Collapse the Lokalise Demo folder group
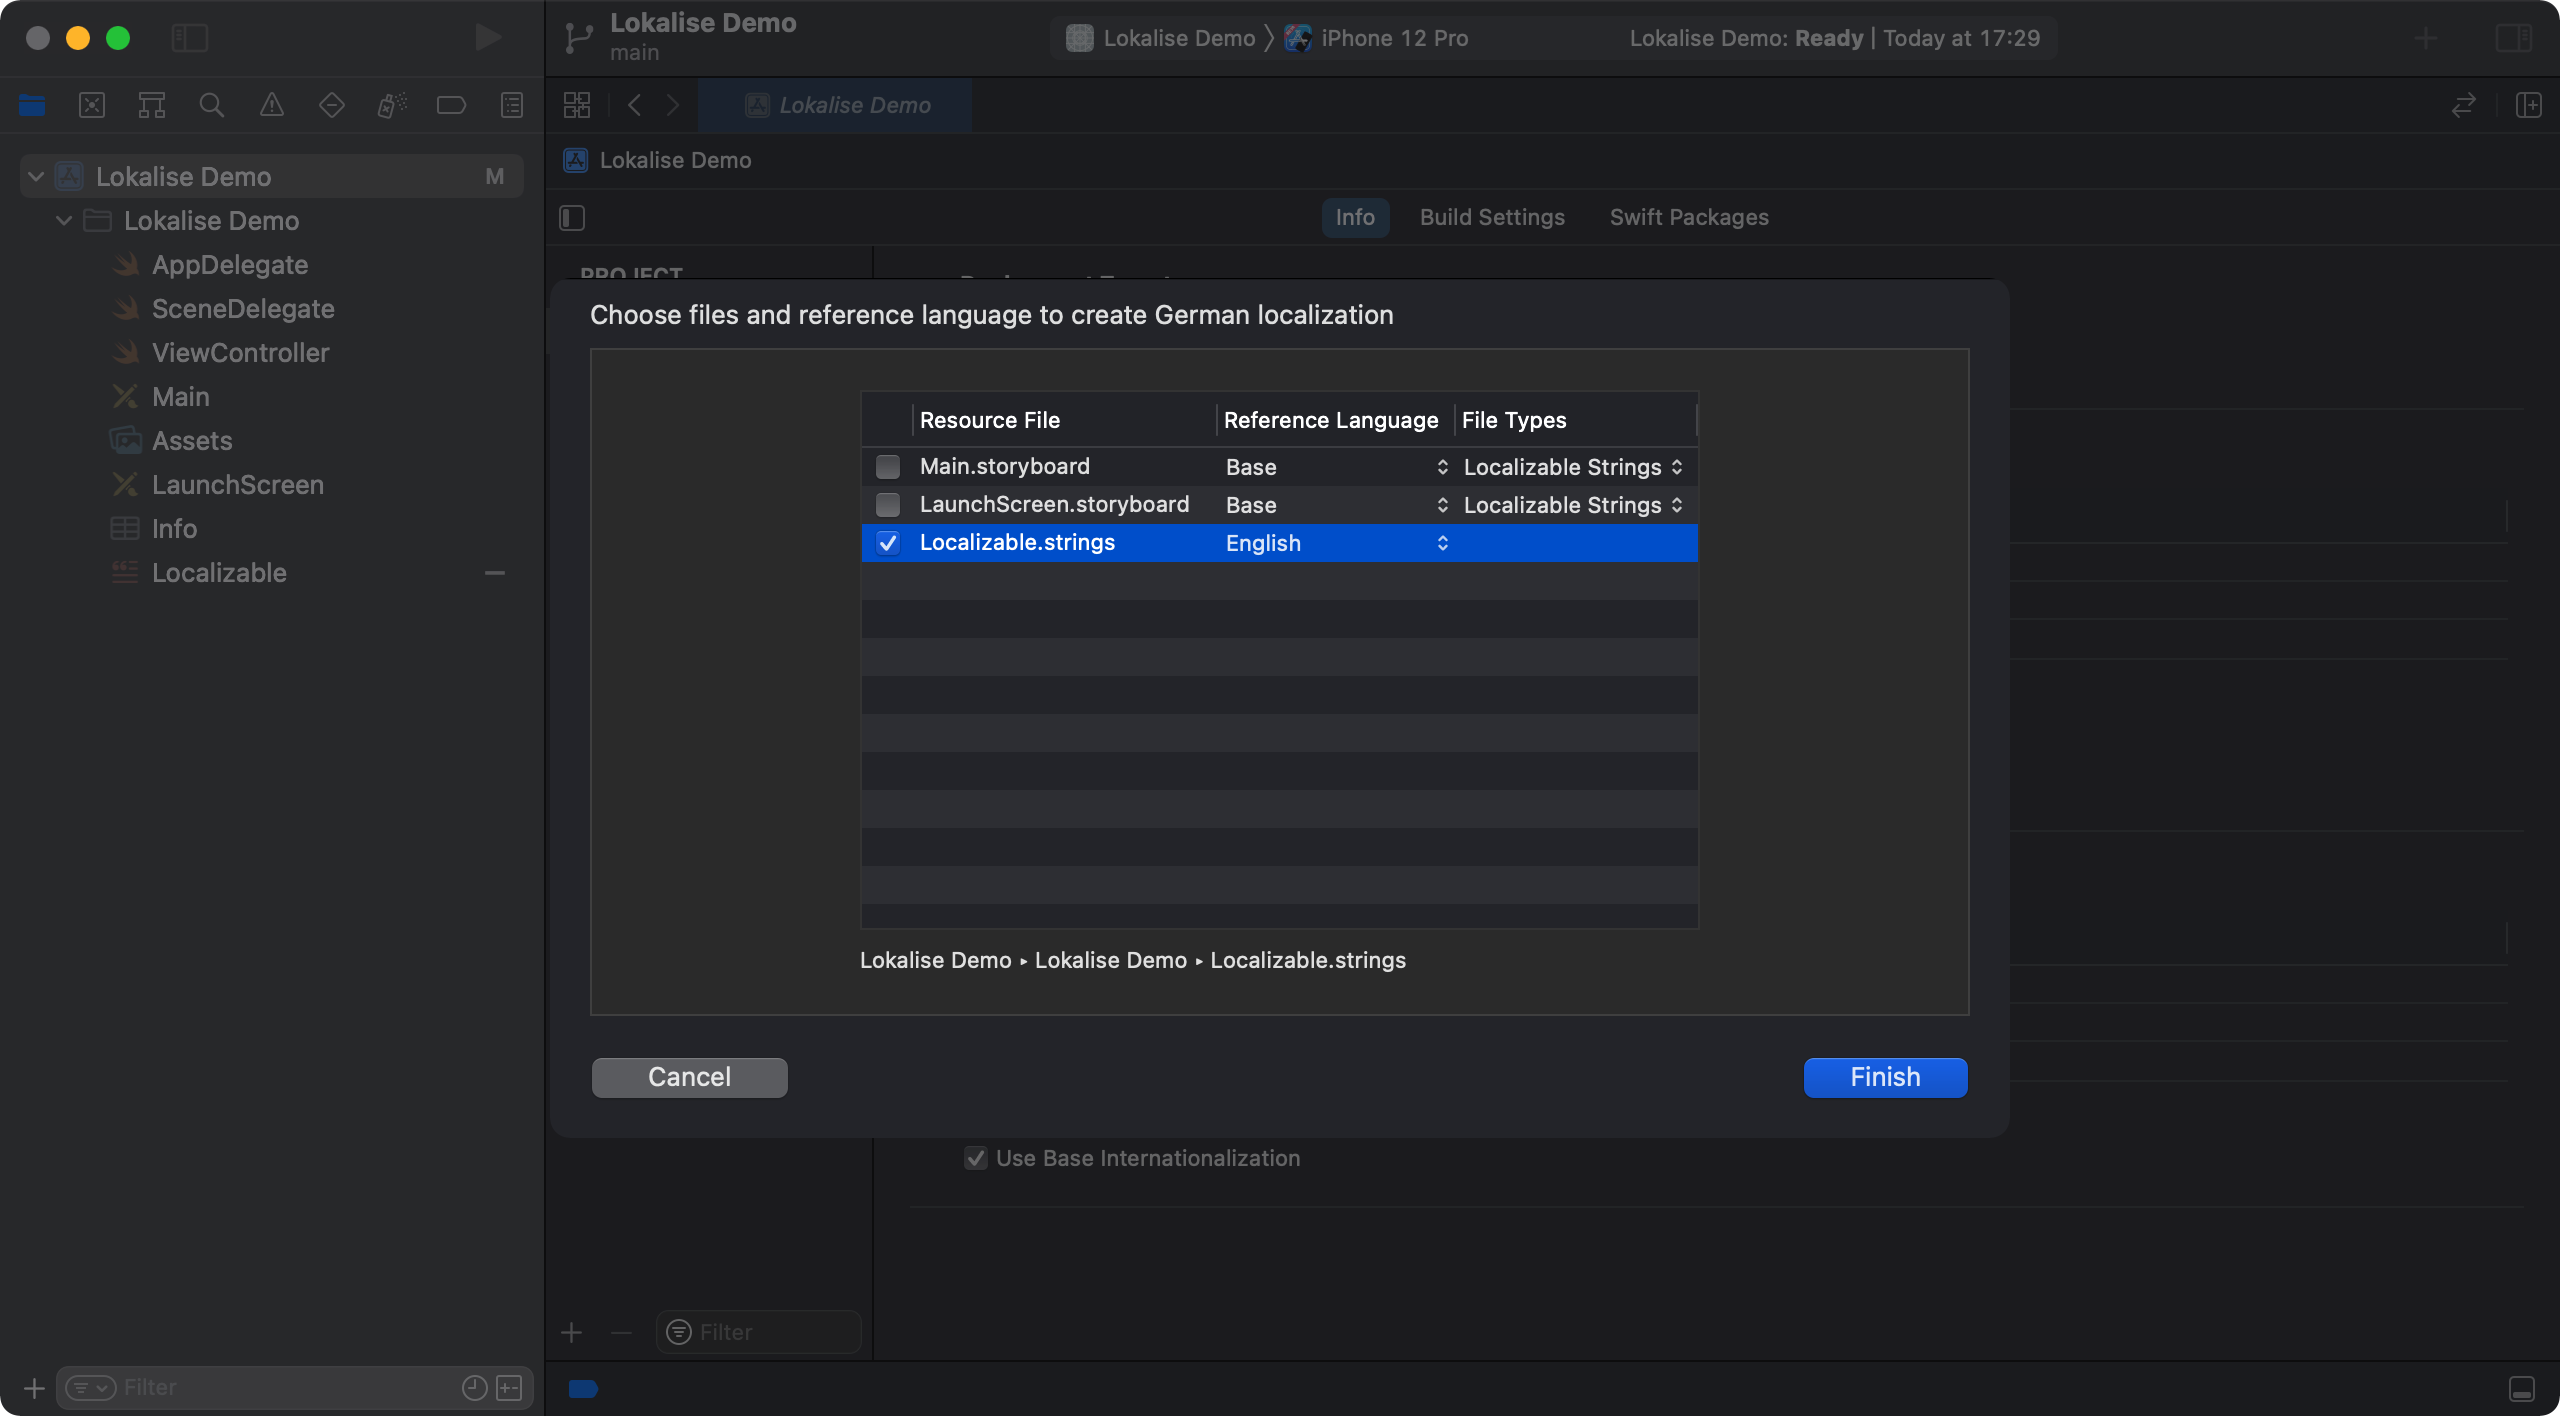 64,221
